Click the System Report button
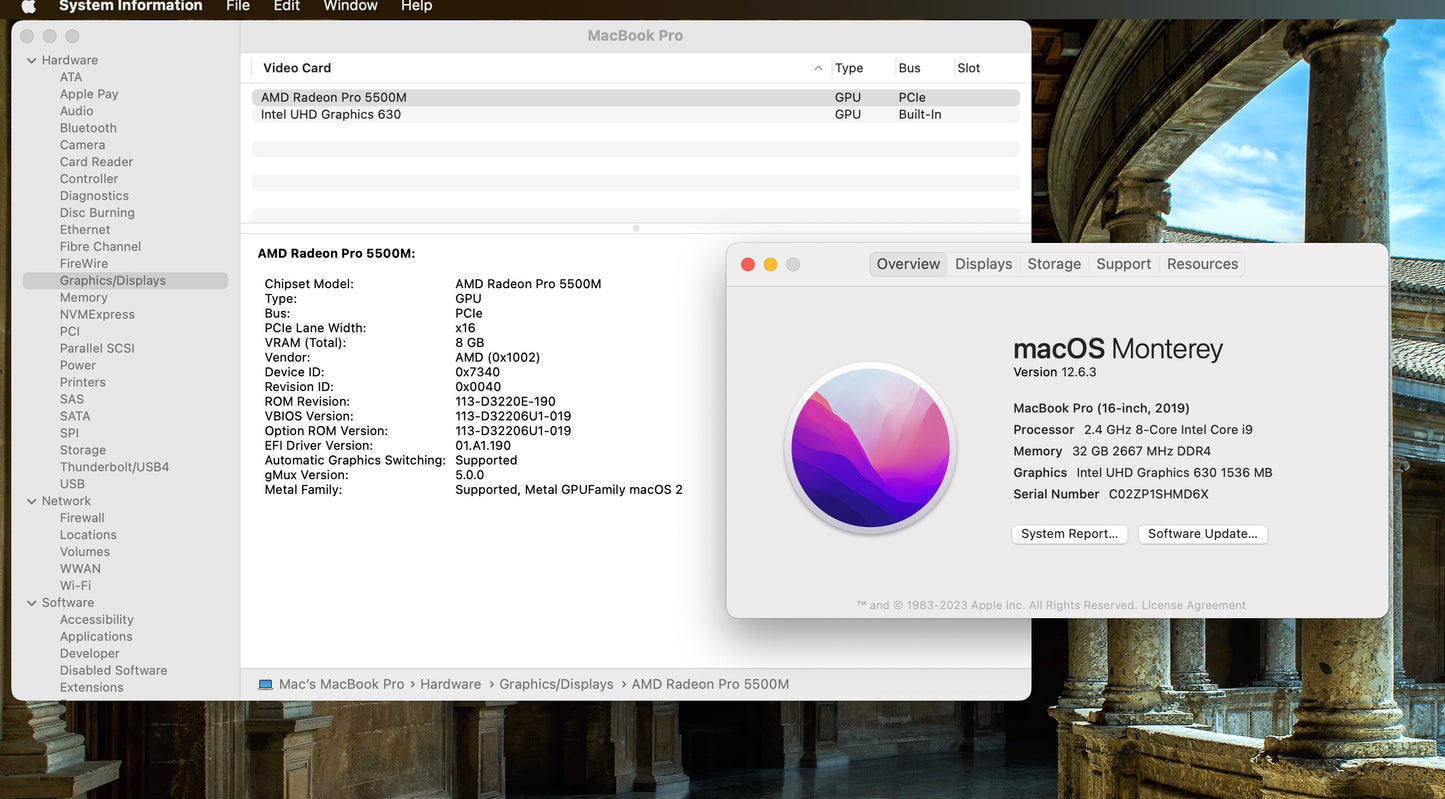The width and height of the screenshot is (1445, 799). [1069, 534]
